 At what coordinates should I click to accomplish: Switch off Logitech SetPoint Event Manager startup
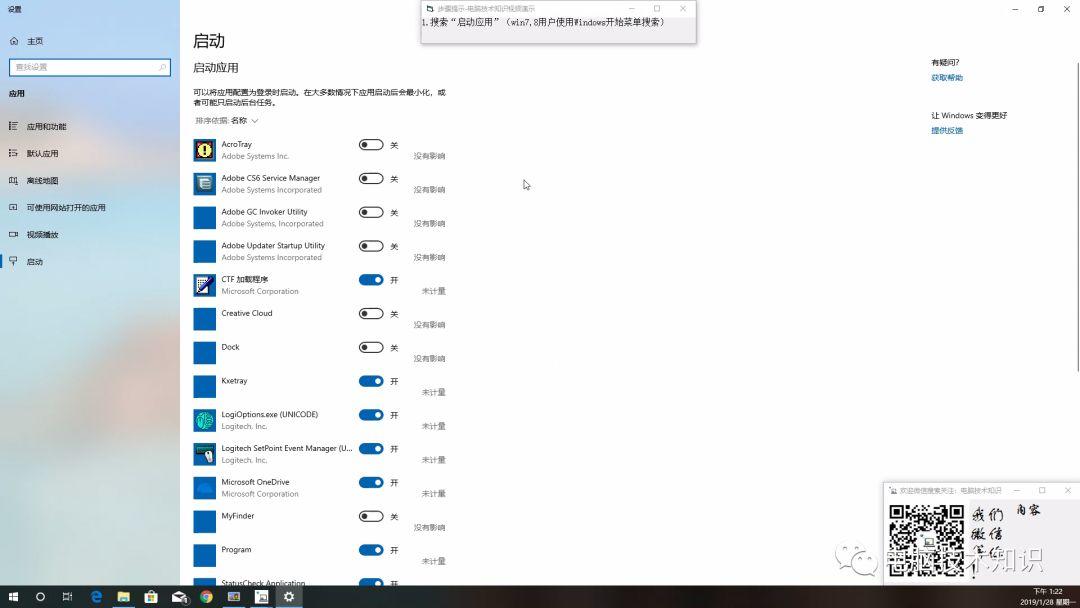371,448
